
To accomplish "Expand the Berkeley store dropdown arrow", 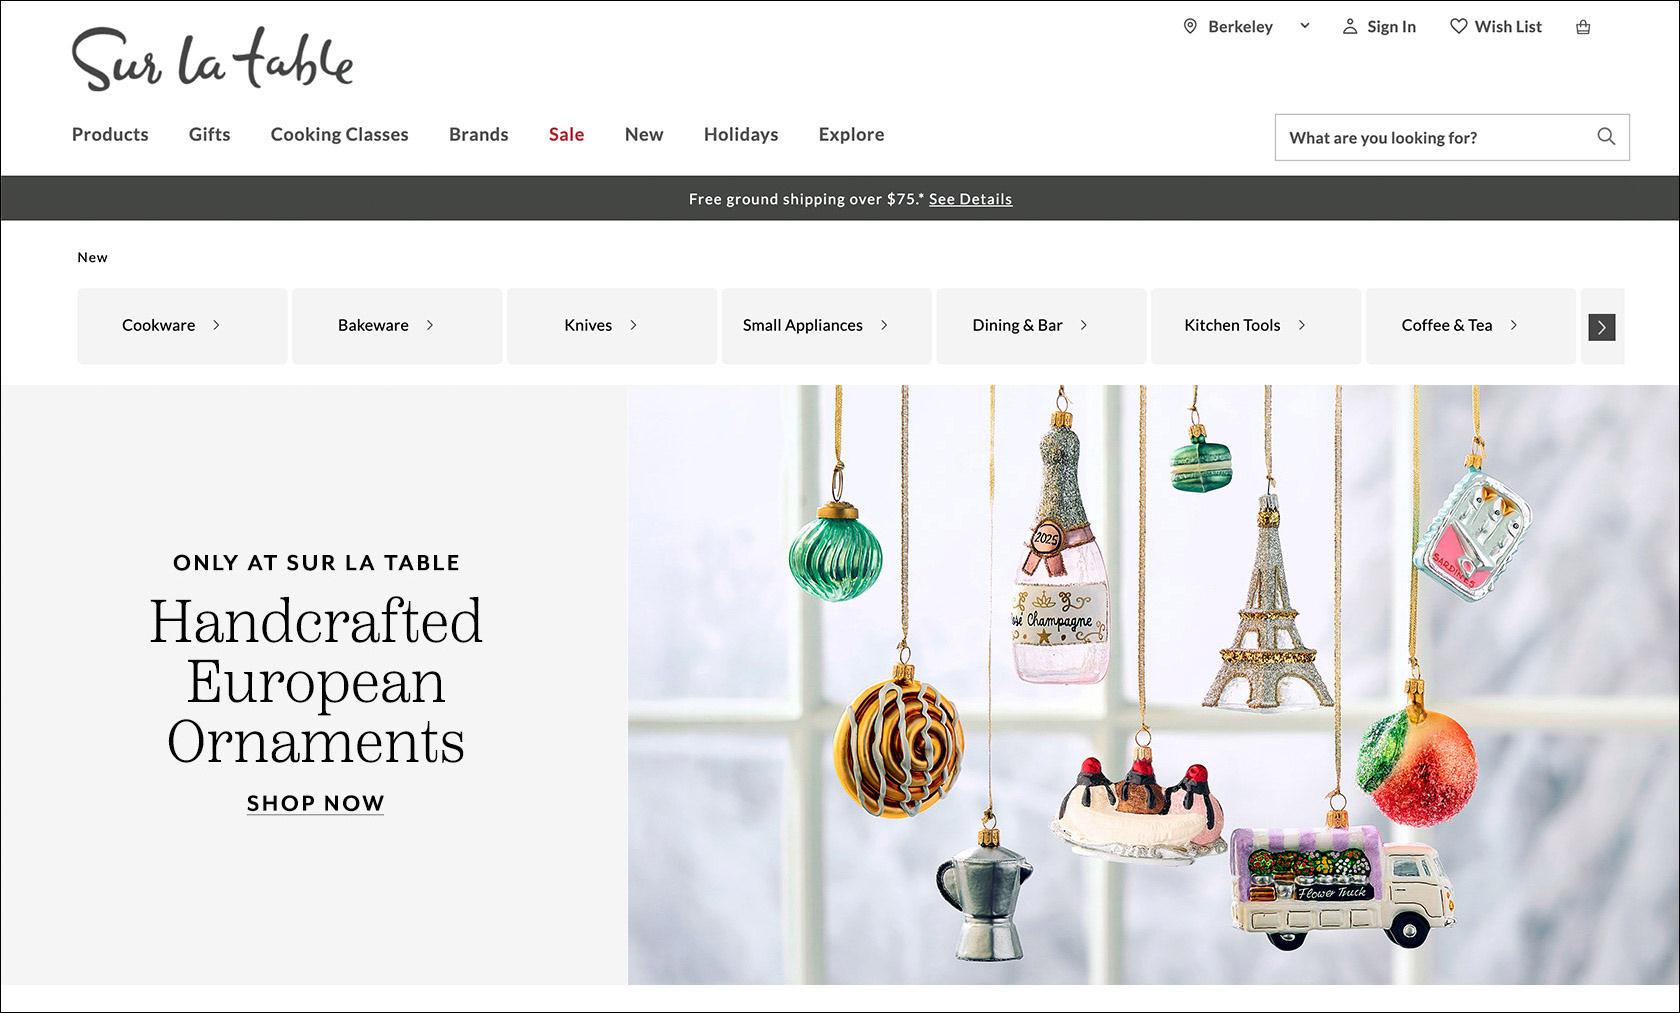I will point(1304,26).
